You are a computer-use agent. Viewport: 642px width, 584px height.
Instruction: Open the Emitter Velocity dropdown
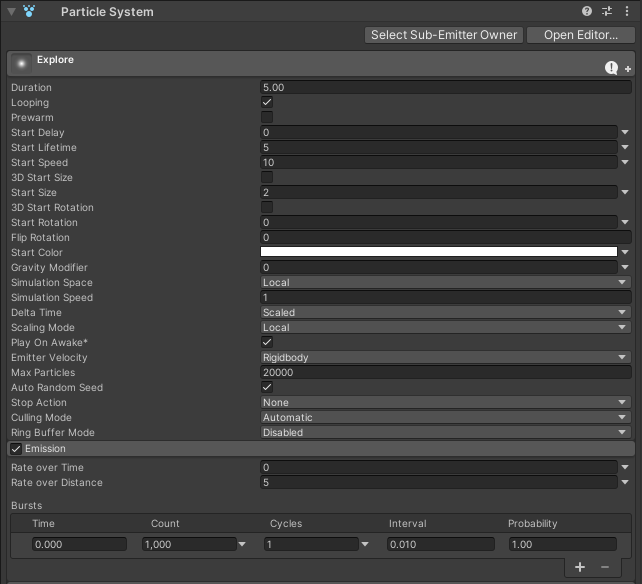(445, 357)
